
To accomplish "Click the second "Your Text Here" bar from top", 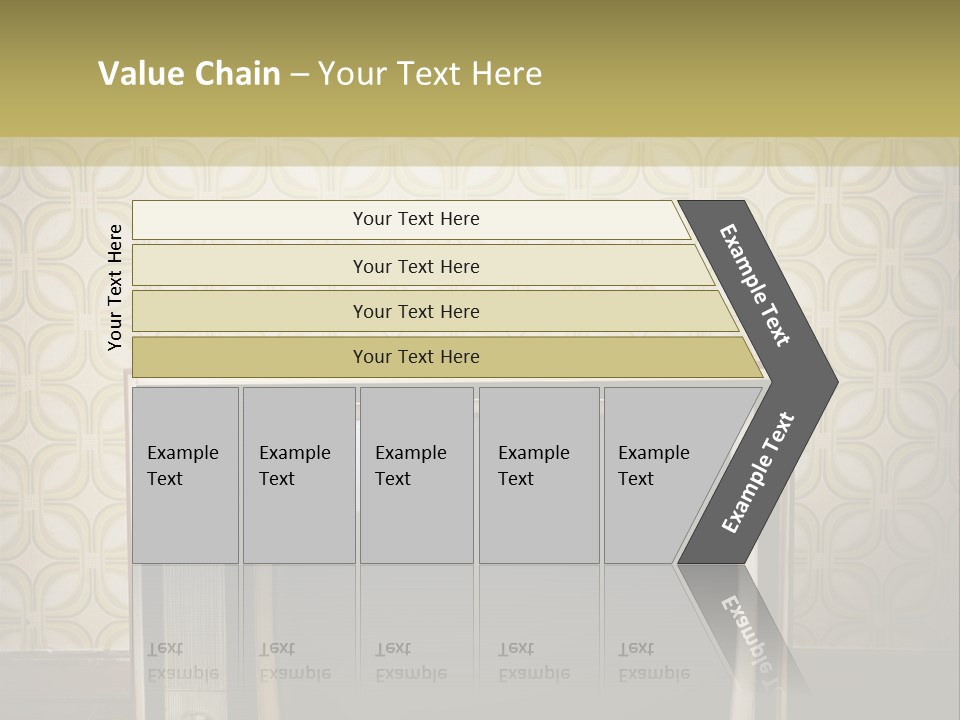I will click(x=415, y=266).
